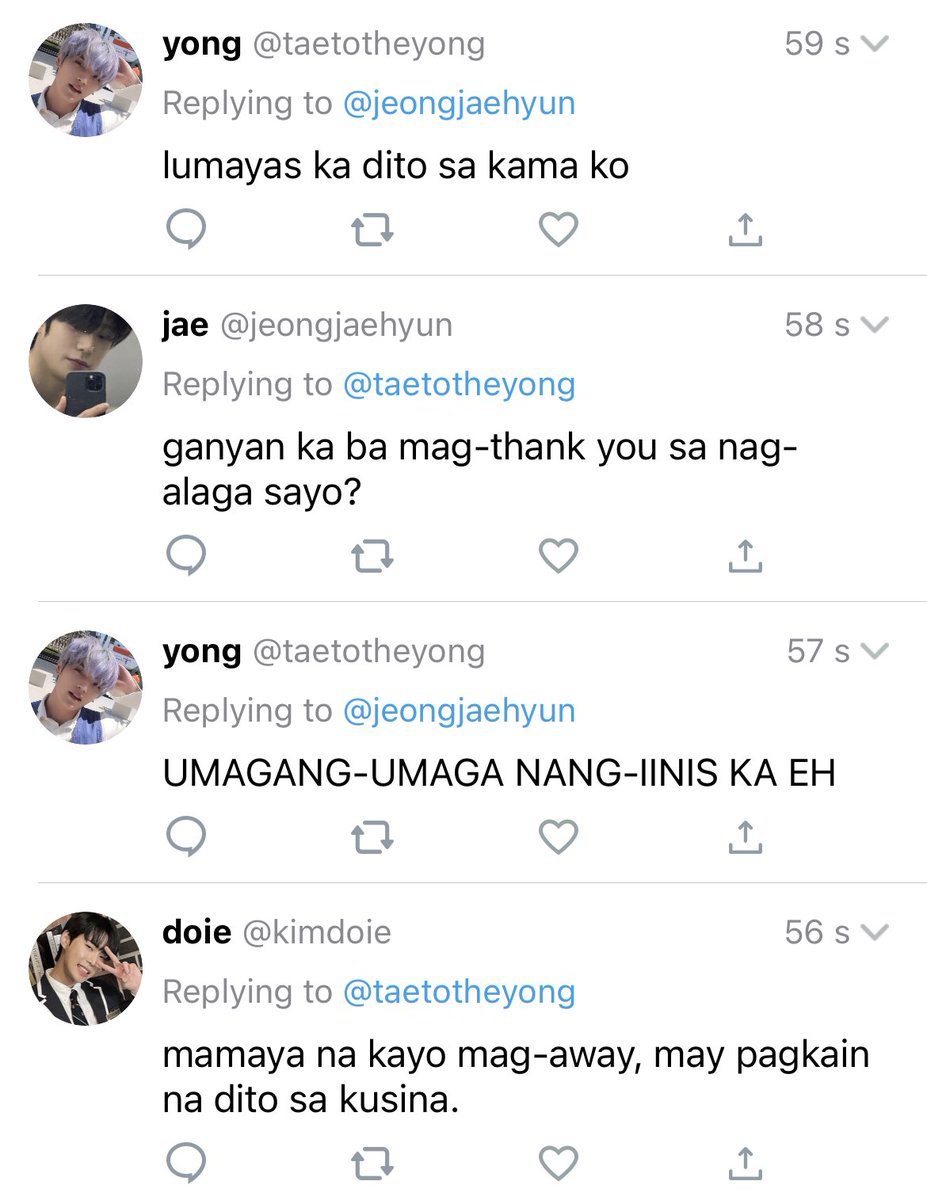Like doie's tweet about food in the kusina
The image size is (927, 1200).
click(x=558, y=1163)
